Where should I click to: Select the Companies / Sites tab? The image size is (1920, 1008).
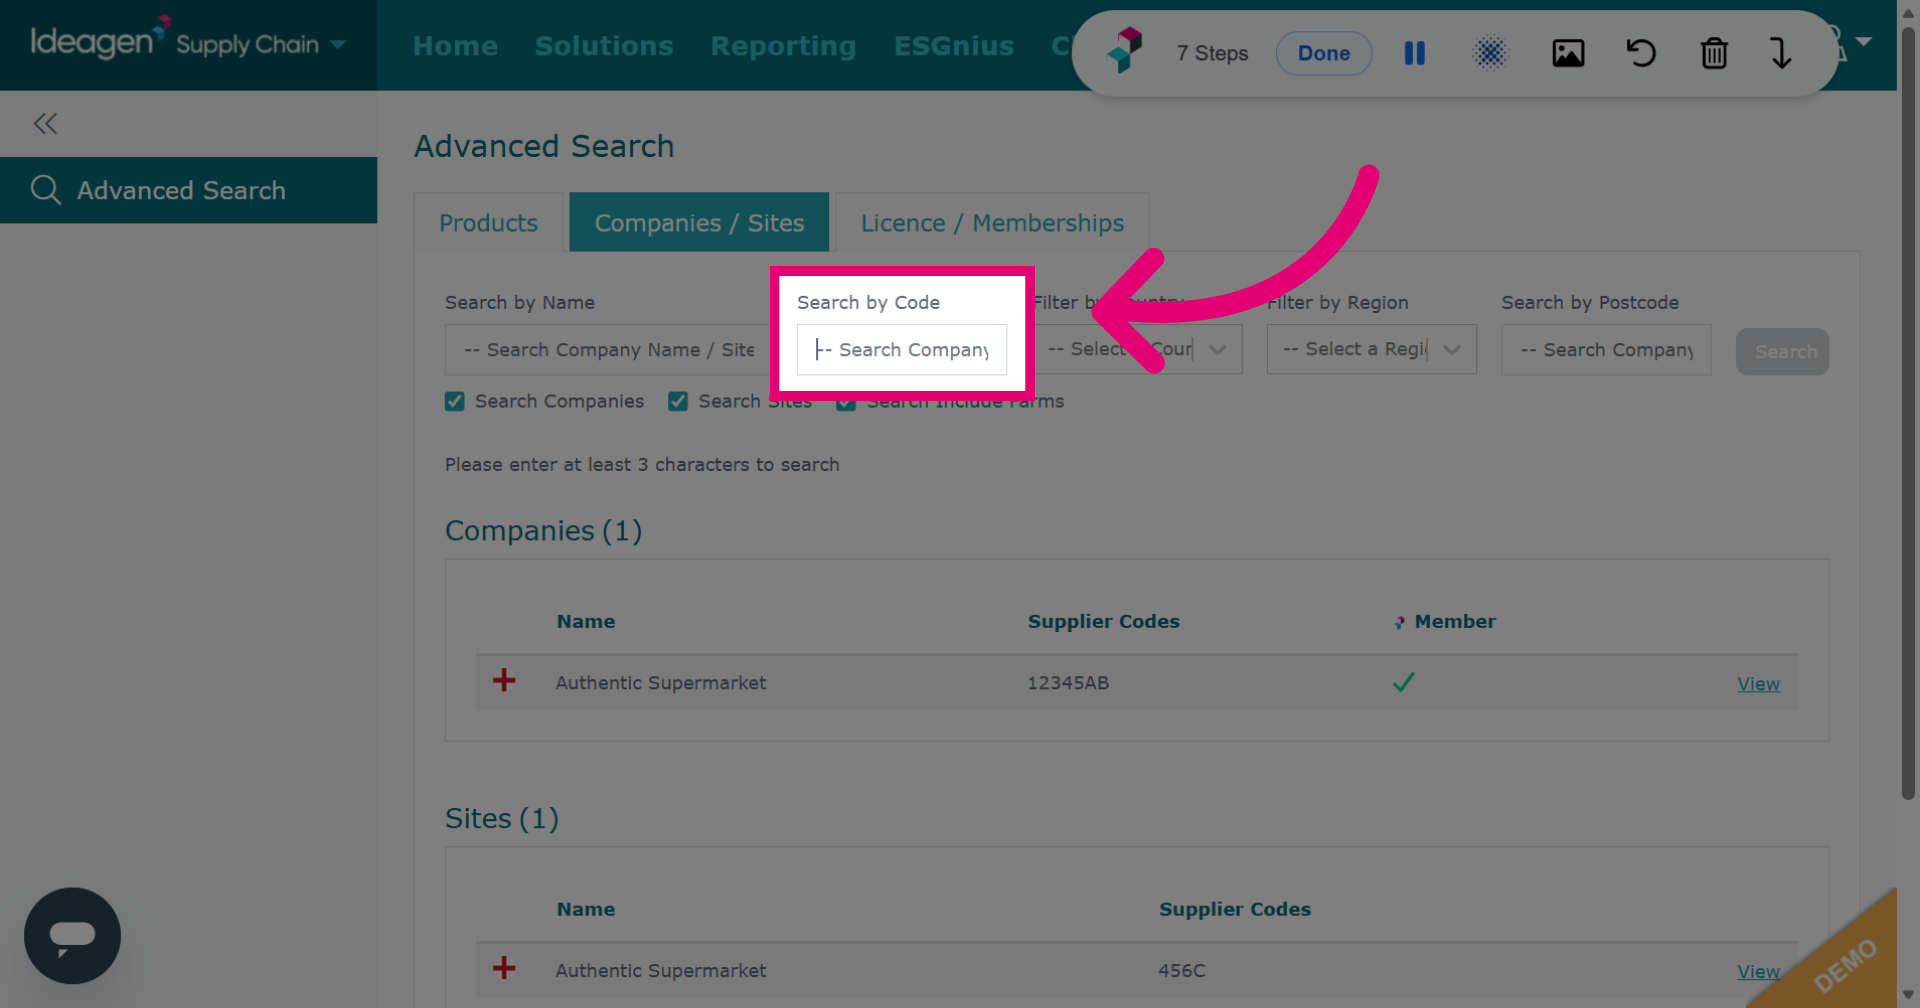(699, 222)
